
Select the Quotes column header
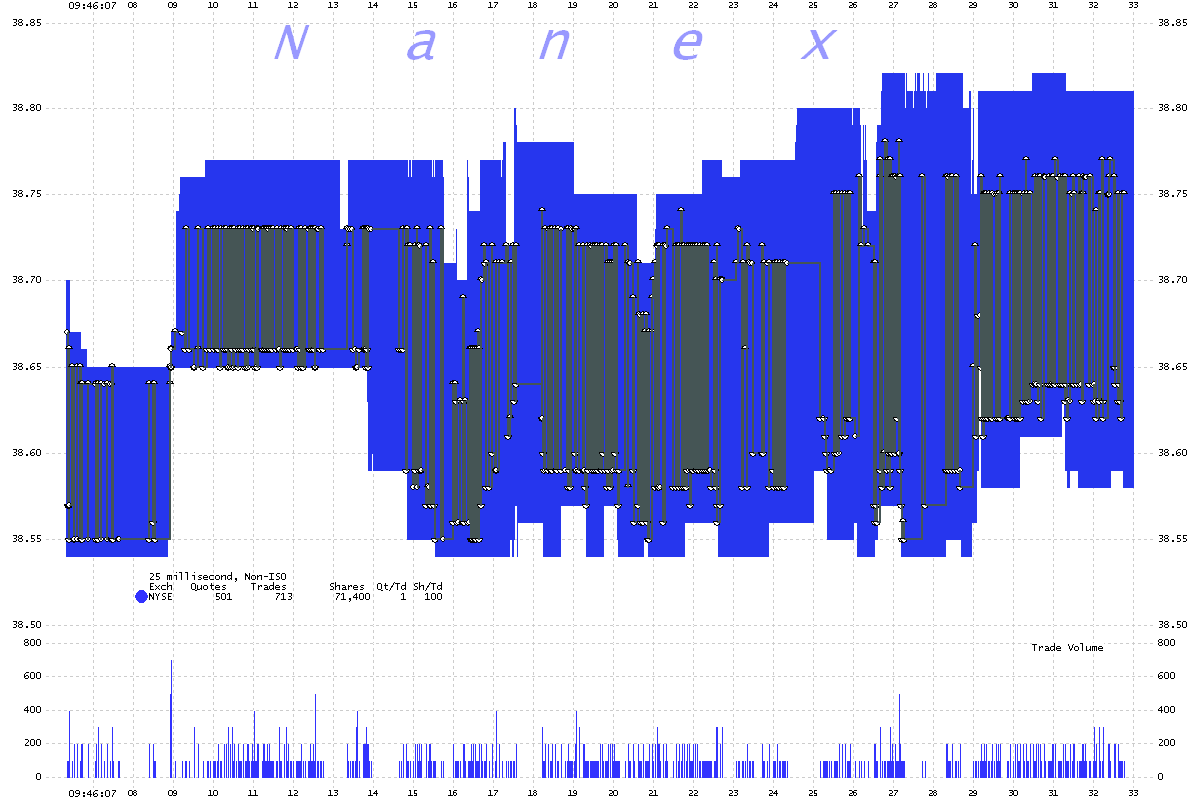point(208,585)
